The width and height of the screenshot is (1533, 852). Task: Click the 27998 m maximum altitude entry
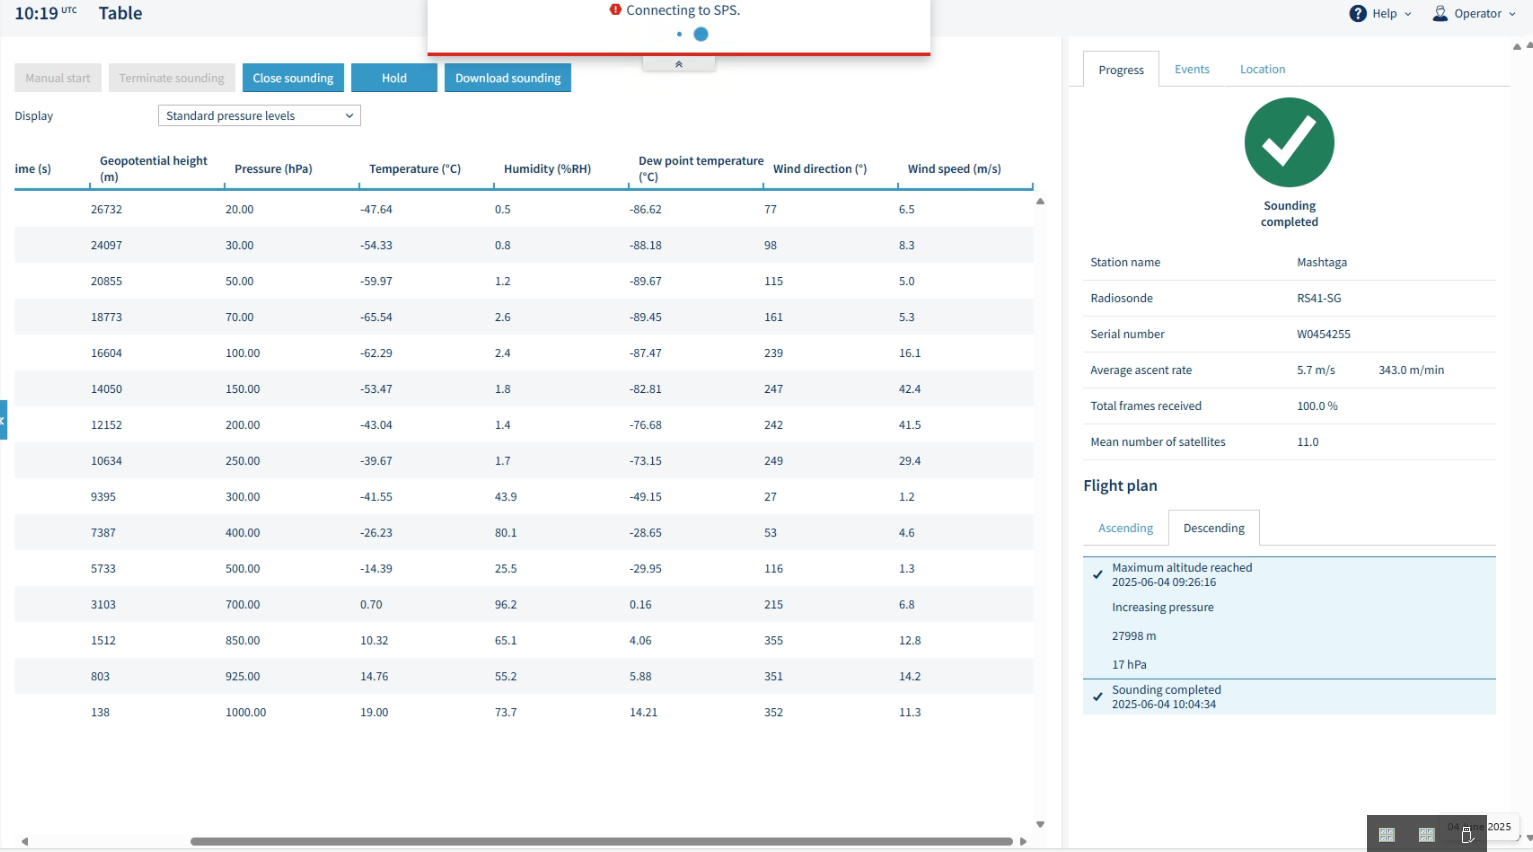point(1134,637)
